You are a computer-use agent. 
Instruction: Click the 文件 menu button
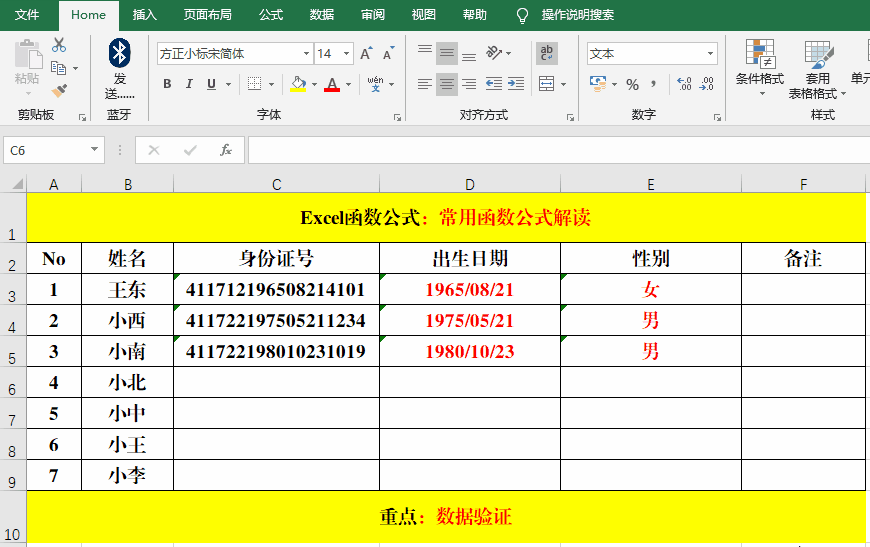tap(27, 15)
